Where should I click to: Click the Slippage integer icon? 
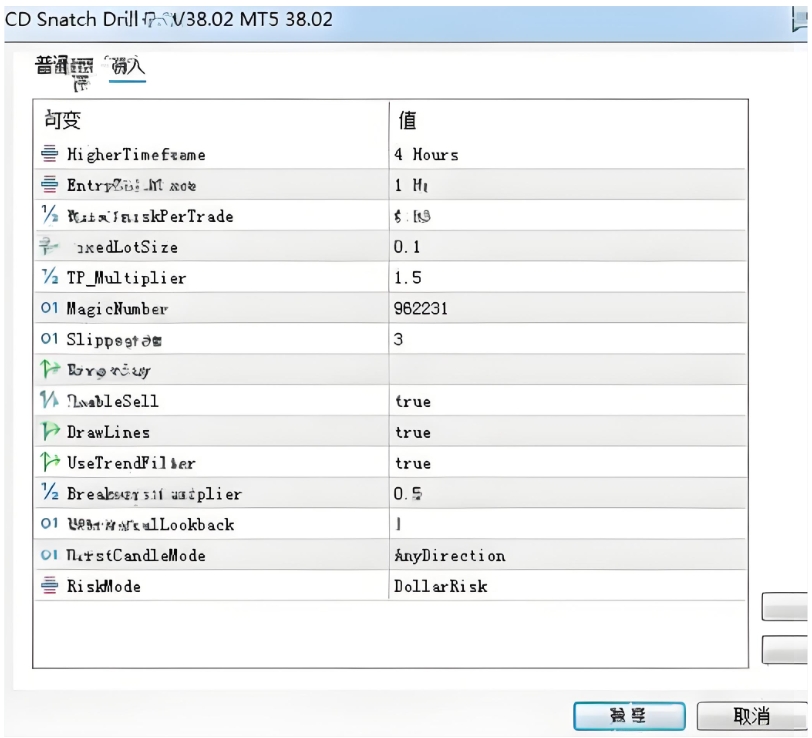click(50, 340)
